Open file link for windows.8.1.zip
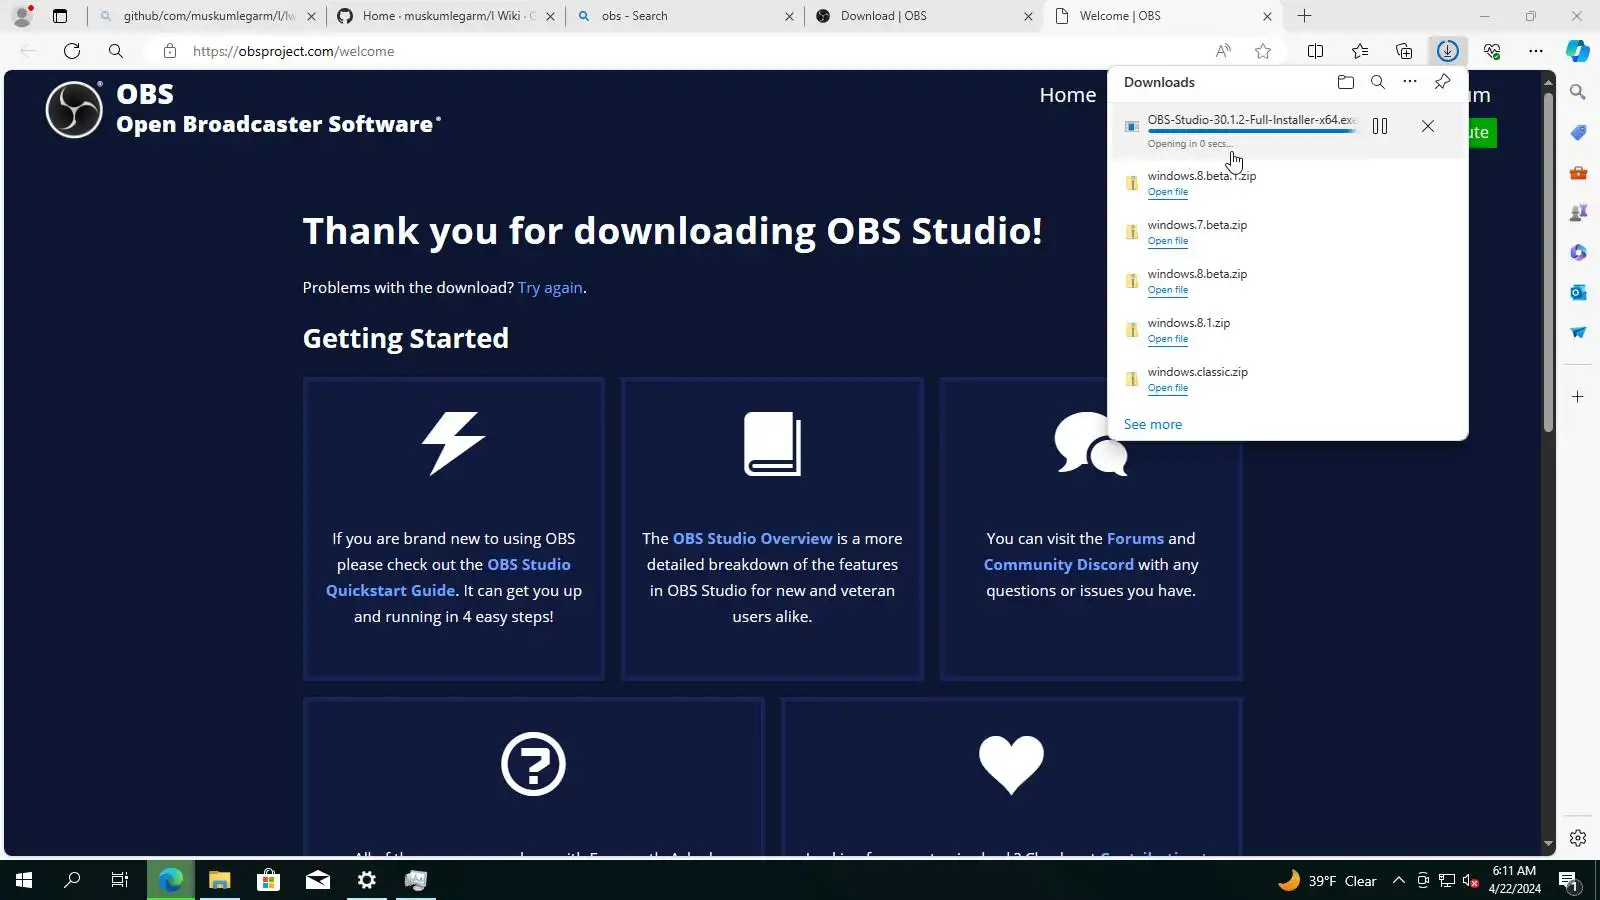Screen dimensions: 1600x900 (1168, 339)
